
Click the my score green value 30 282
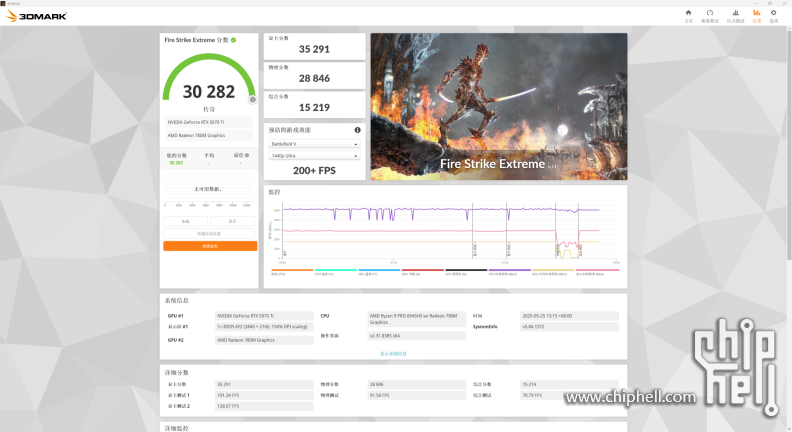tap(176, 163)
